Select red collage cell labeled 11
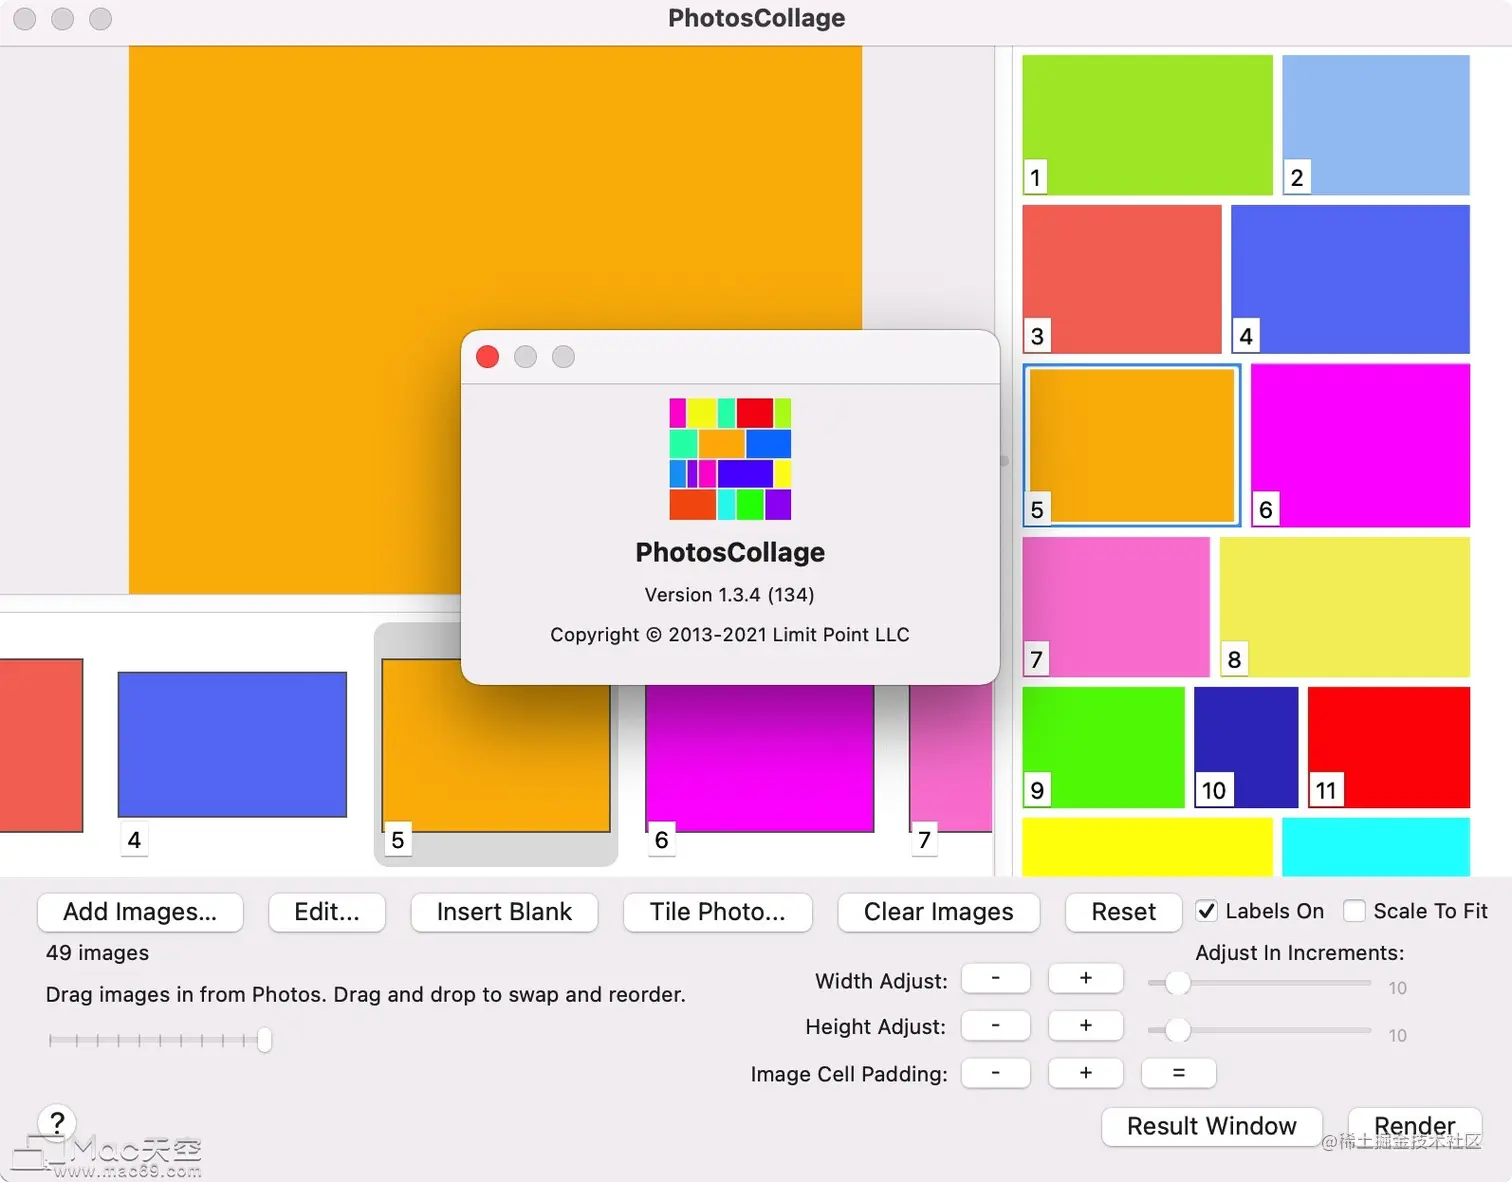This screenshot has height=1182, width=1512. tap(1389, 747)
